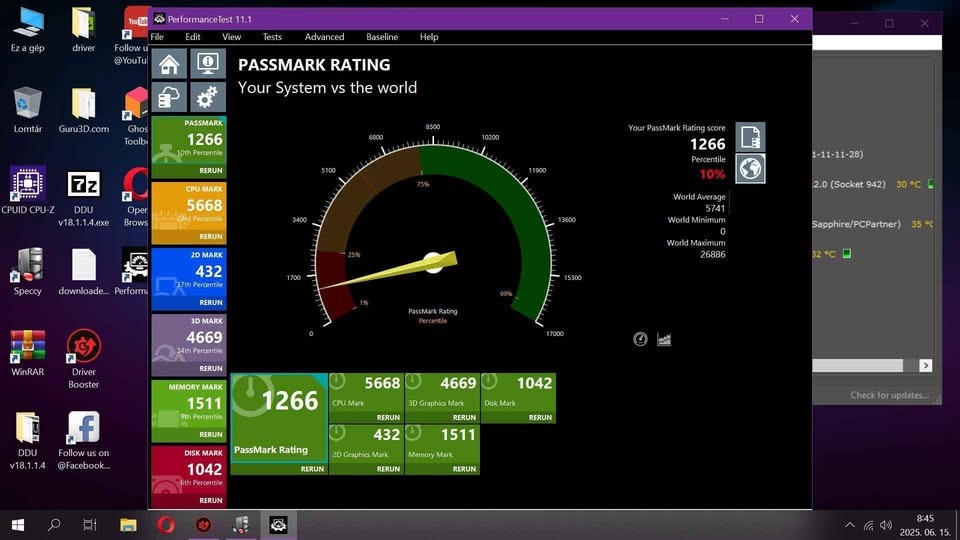Viewport: 960px width, 540px height.
Task: Show hidden tray icons chevron
Action: click(850, 525)
